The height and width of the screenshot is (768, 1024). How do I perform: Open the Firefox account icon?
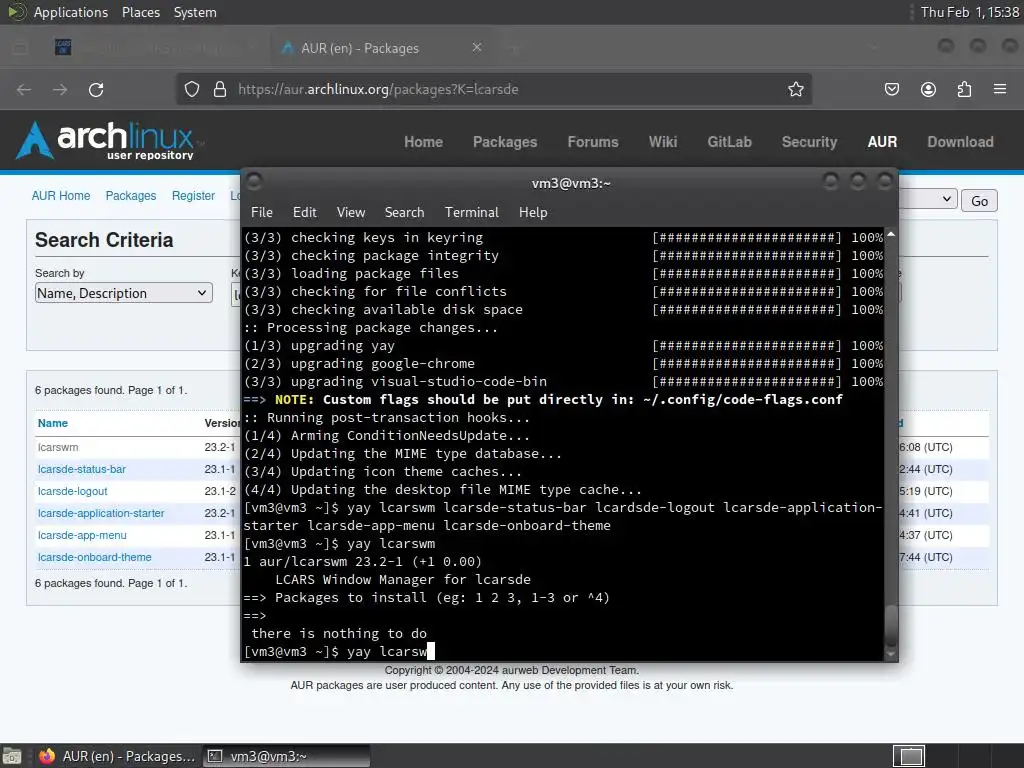(x=928, y=89)
